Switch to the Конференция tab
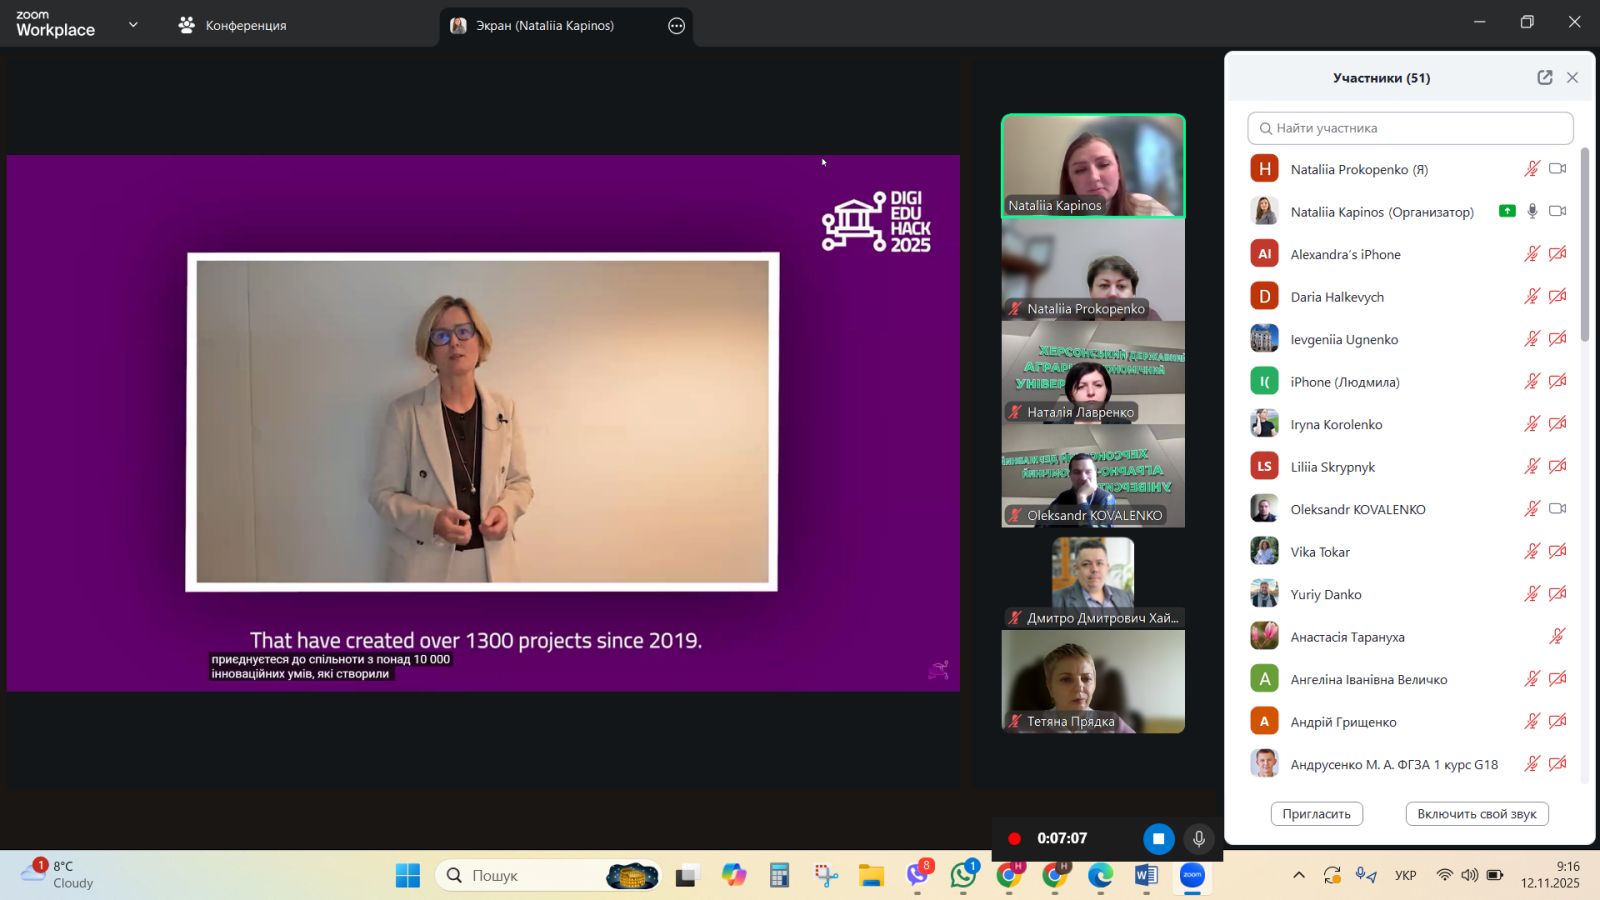This screenshot has width=1600, height=900. (232, 26)
